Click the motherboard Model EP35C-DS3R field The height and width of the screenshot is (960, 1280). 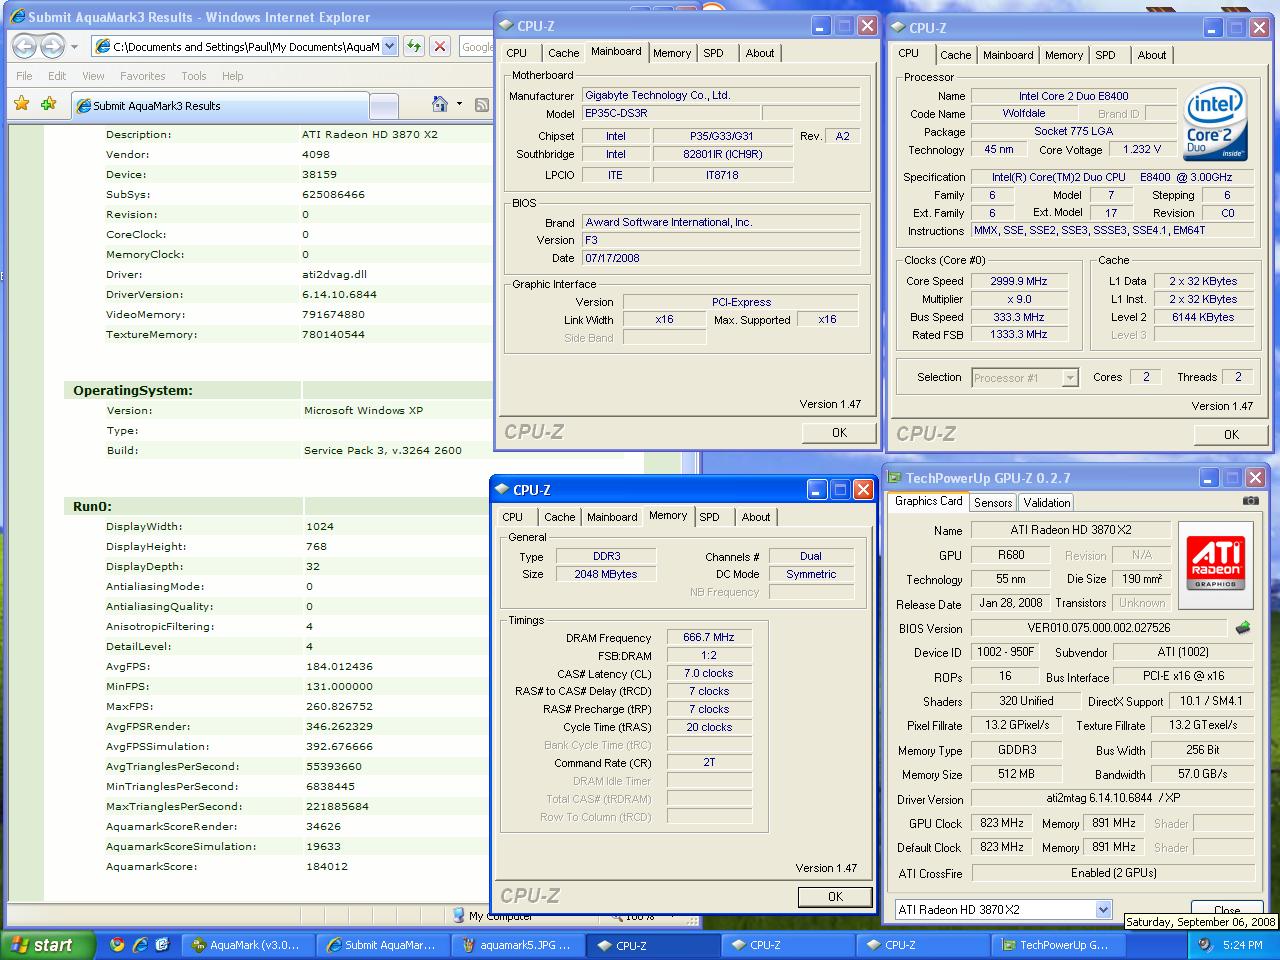pyautogui.click(x=672, y=113)
